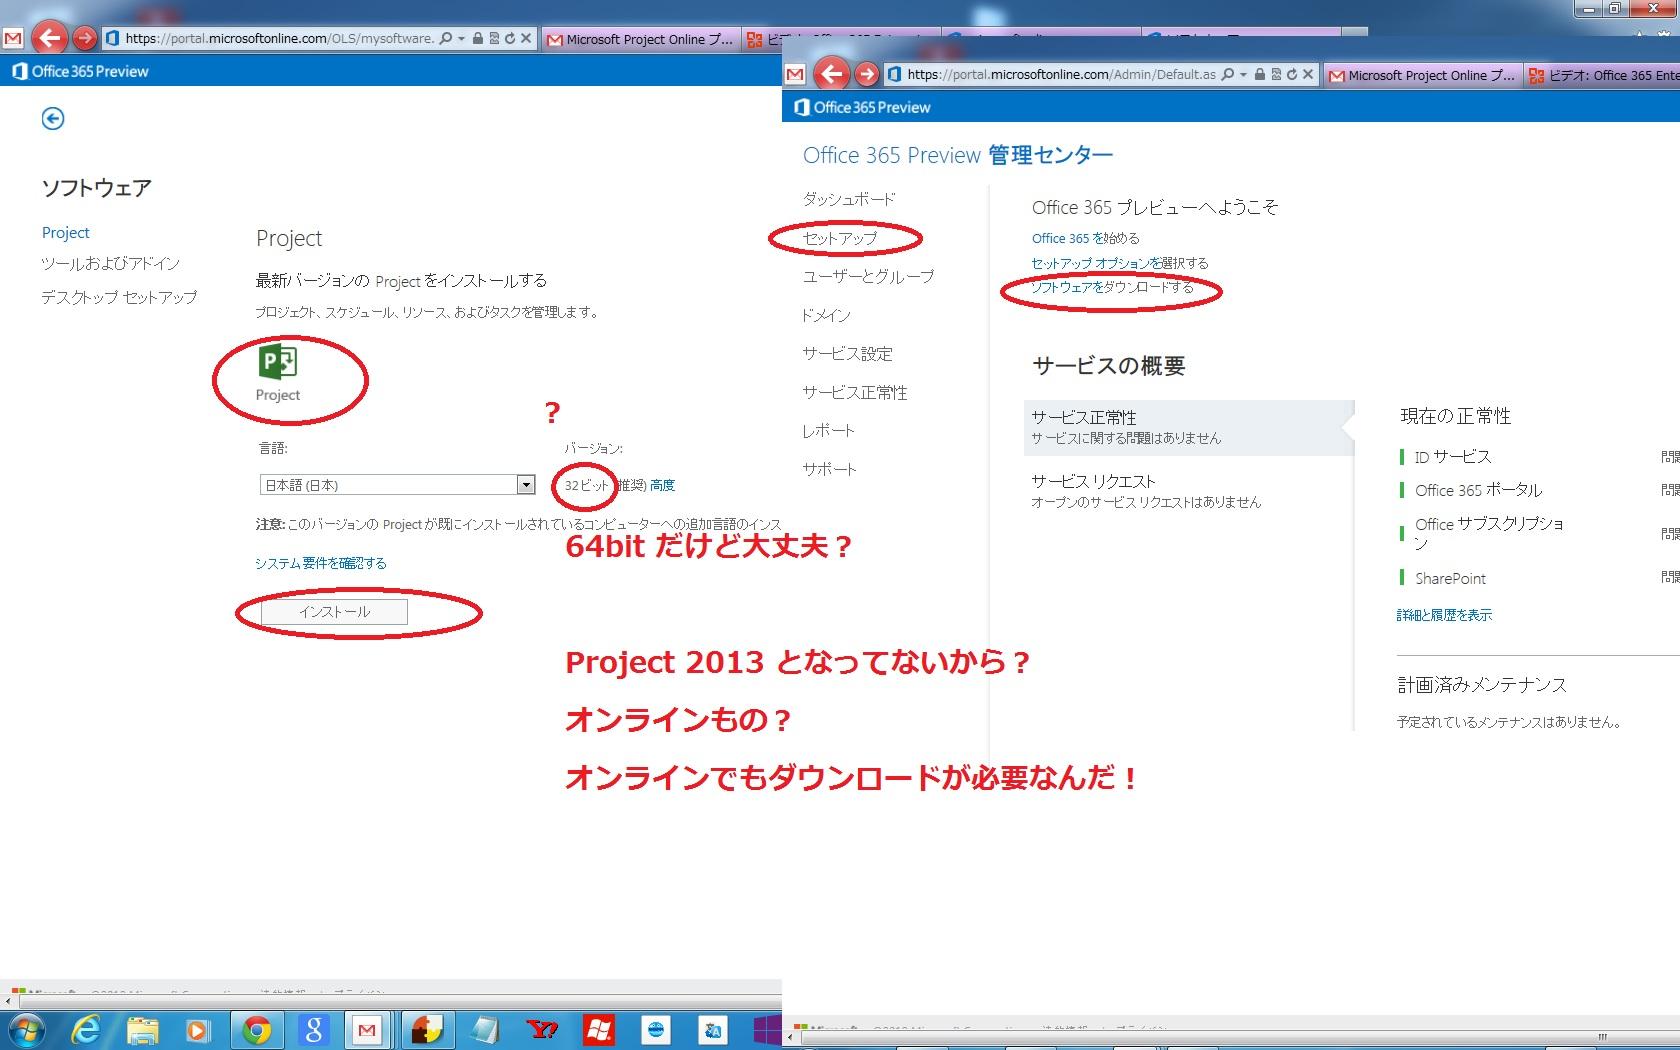Viewport: 1680px width, 1050px height.
Task: Open サポート in admin navigation
Action: 829,469
